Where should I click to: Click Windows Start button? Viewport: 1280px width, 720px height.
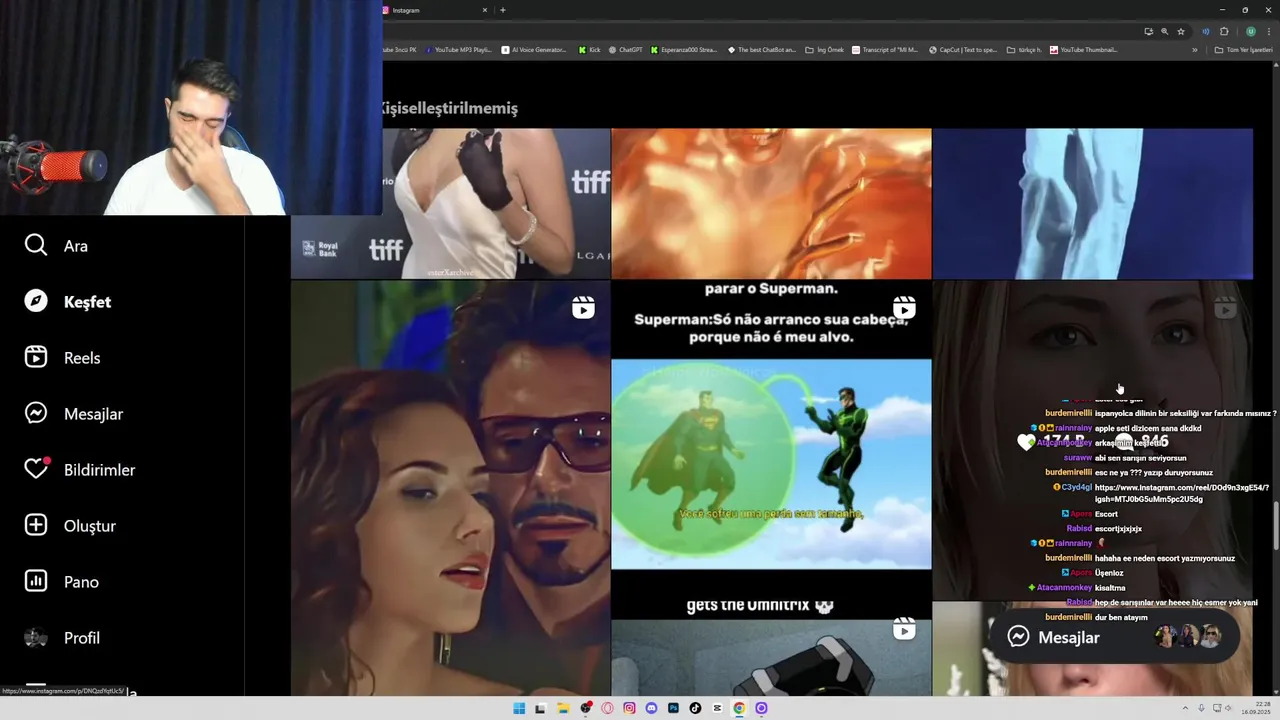[x=519, y=708]
